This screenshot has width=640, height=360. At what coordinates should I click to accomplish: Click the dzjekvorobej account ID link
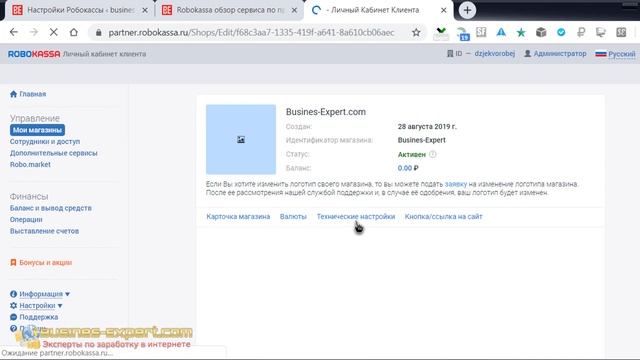495,53
